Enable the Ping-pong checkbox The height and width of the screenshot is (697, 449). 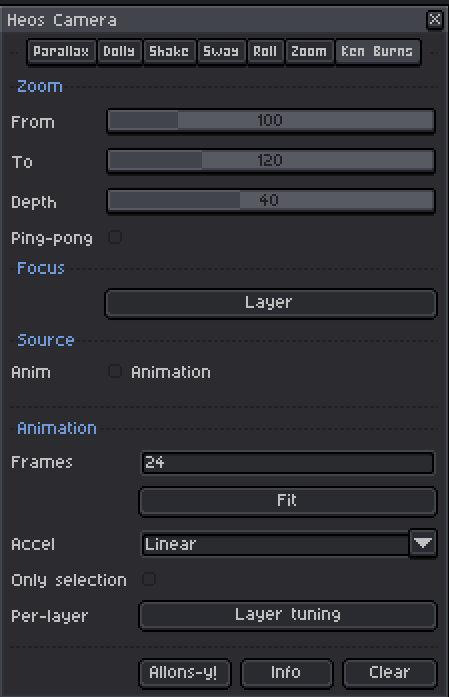[115, 237]
